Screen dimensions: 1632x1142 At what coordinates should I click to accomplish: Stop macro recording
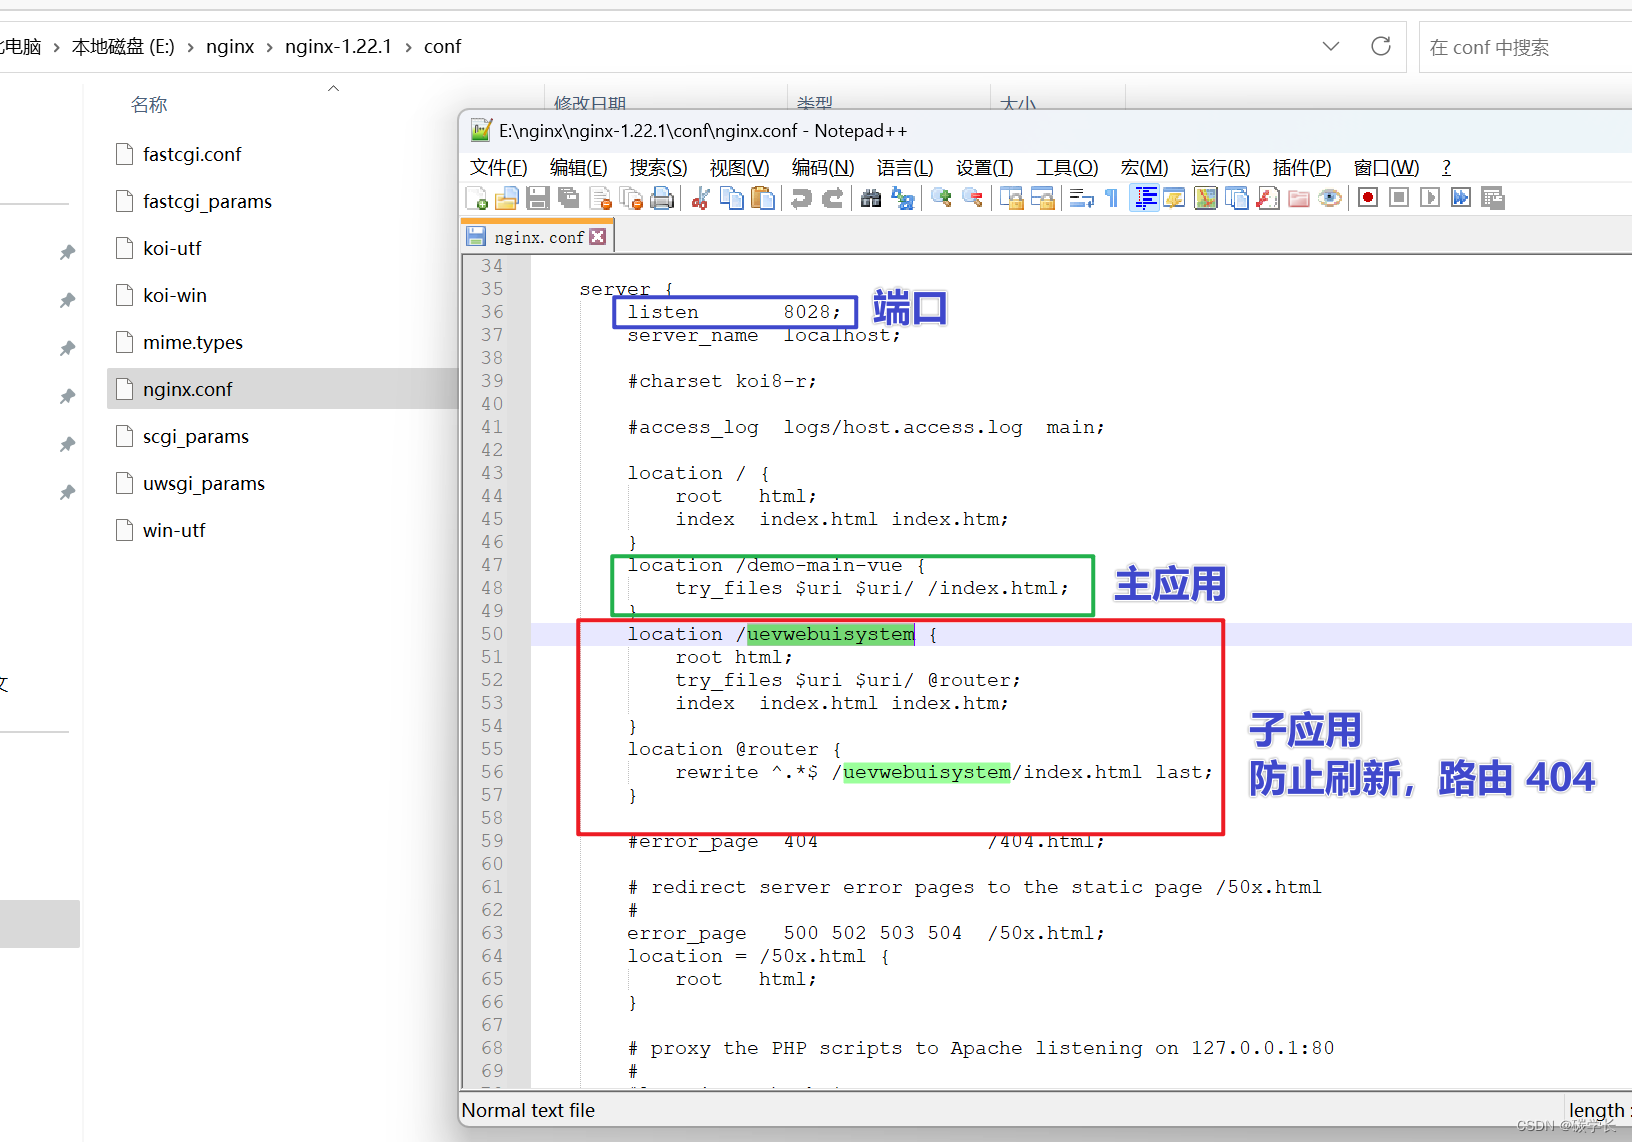click(x=1399, y=198)
